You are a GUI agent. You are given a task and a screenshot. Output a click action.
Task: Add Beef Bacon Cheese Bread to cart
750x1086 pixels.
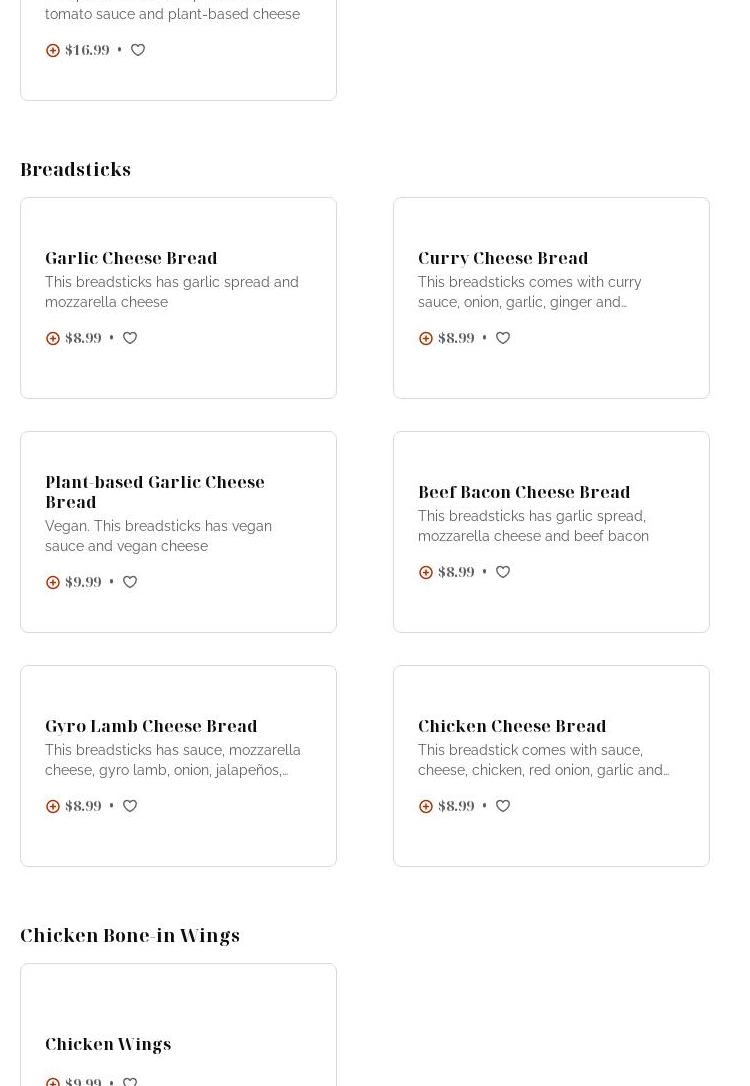(x=426, y=572)
